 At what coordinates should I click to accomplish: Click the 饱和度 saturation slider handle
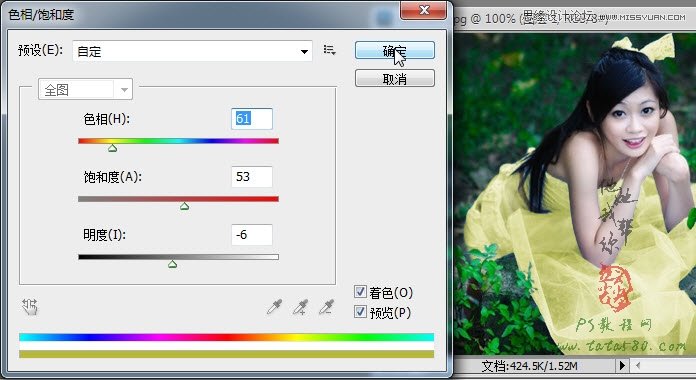point(184,206)
